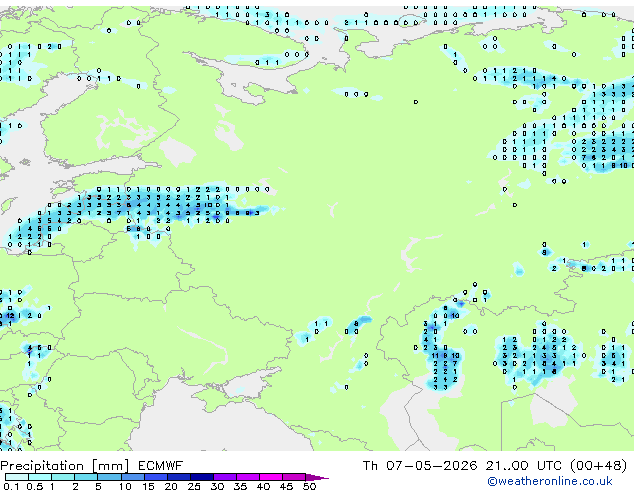634x490 pixels.
Task: Pick the 20–25 mm legend color
Action: (179, 477)
